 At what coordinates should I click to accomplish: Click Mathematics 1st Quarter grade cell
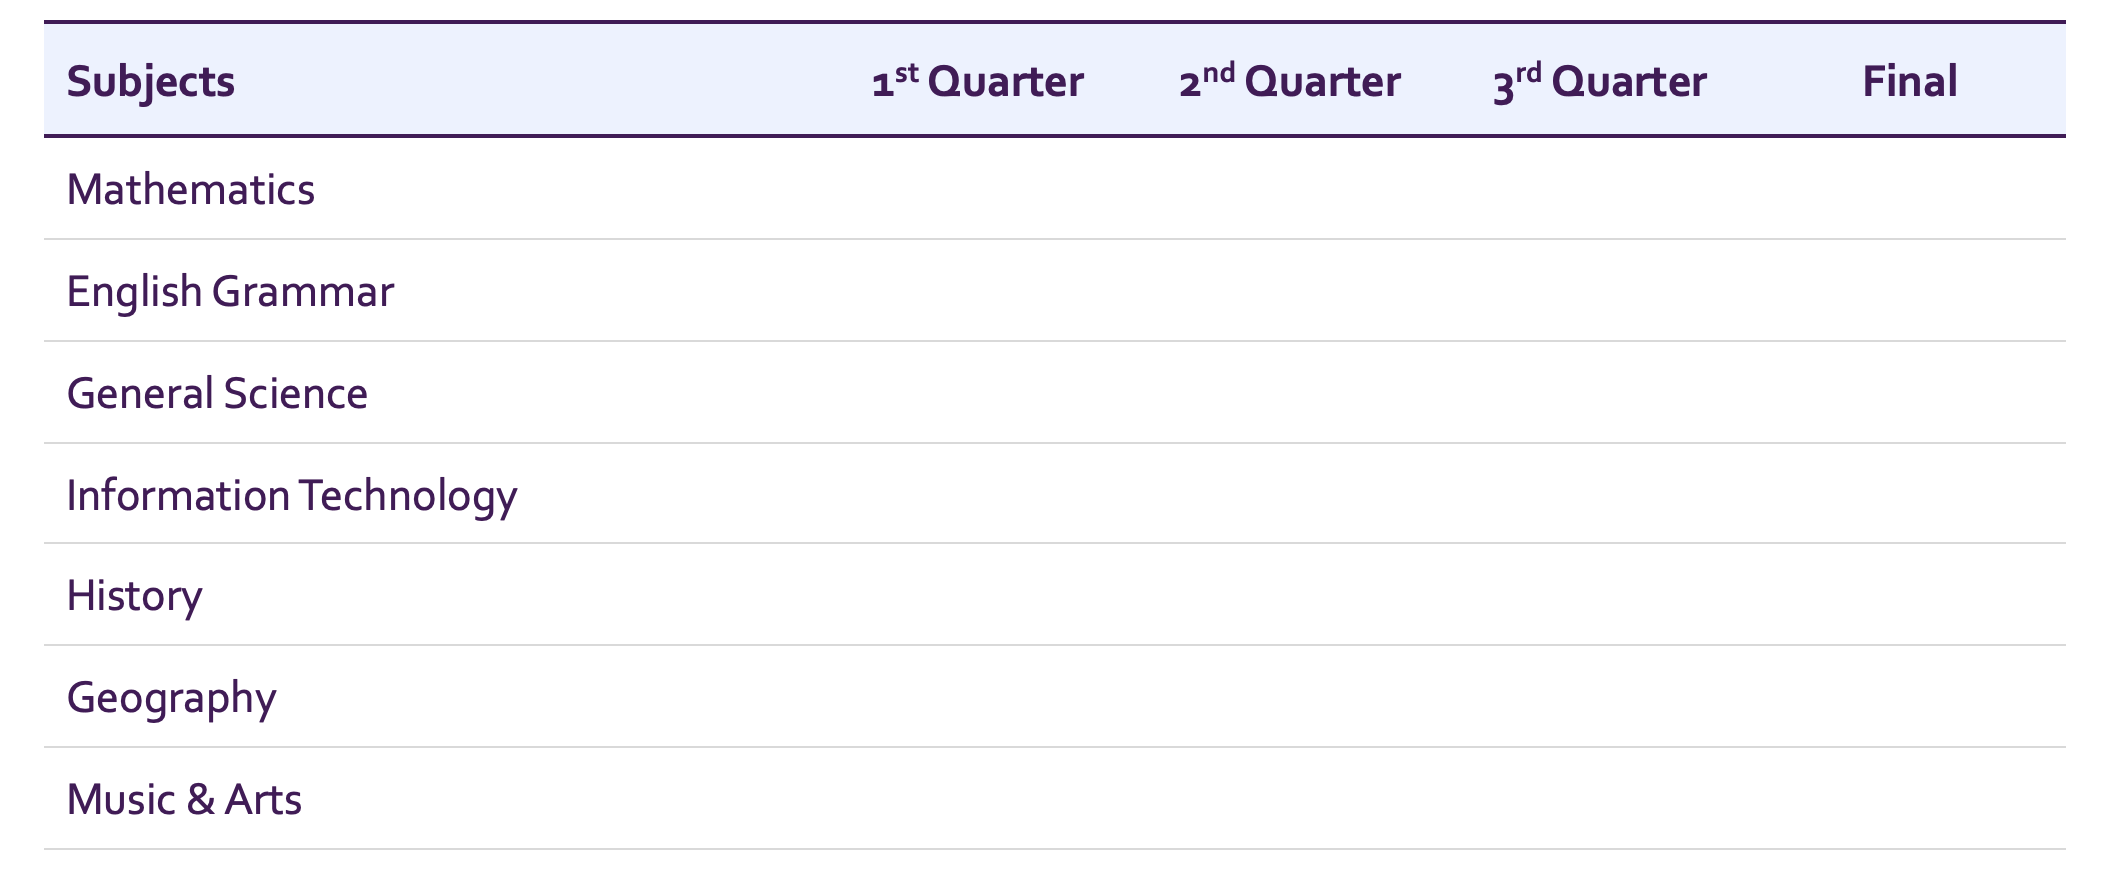pyautogui.click(x=977, y=189)
